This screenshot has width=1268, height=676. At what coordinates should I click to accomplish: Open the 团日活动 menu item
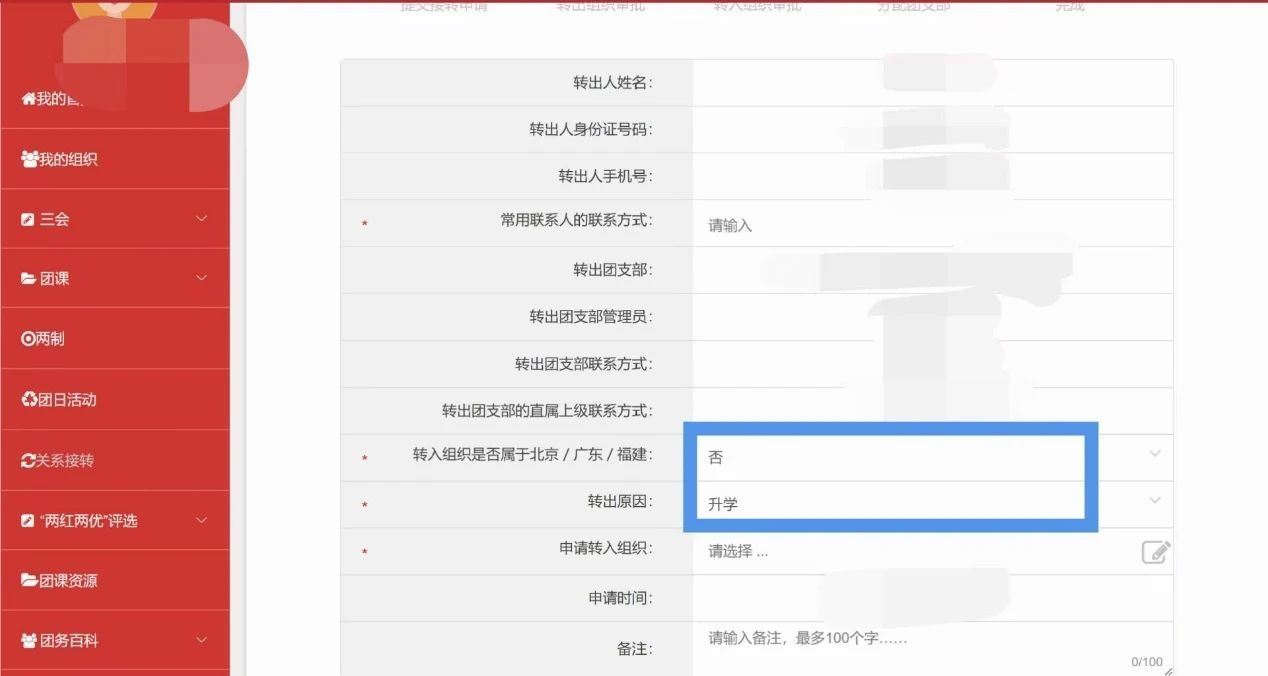pyautogui.click(x=67, y=400)
